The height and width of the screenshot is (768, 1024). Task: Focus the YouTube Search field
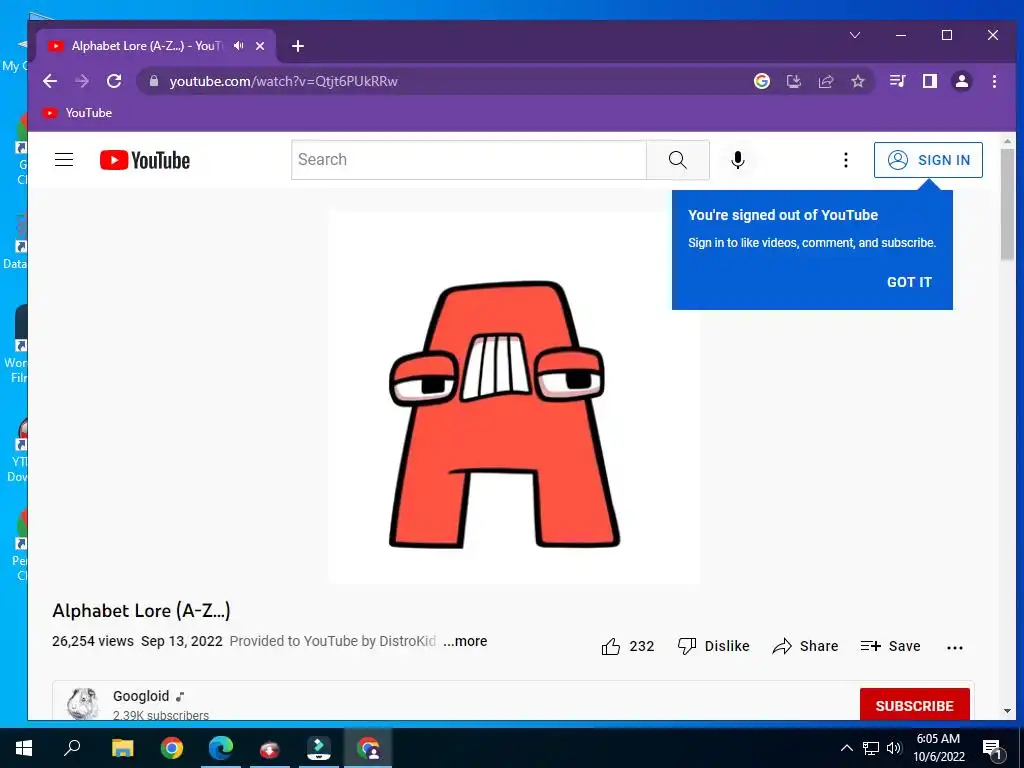coord(469,160)
